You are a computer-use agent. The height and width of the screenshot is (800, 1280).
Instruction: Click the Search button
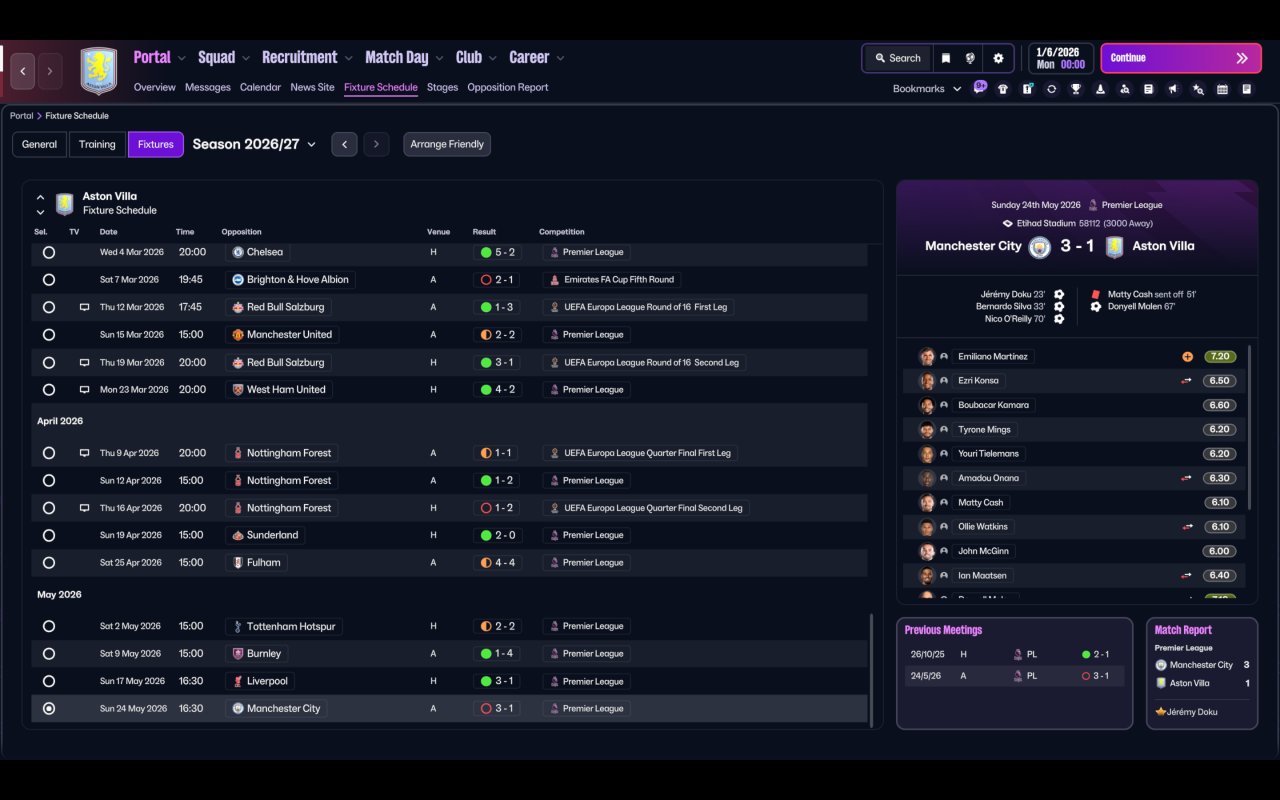897,58
